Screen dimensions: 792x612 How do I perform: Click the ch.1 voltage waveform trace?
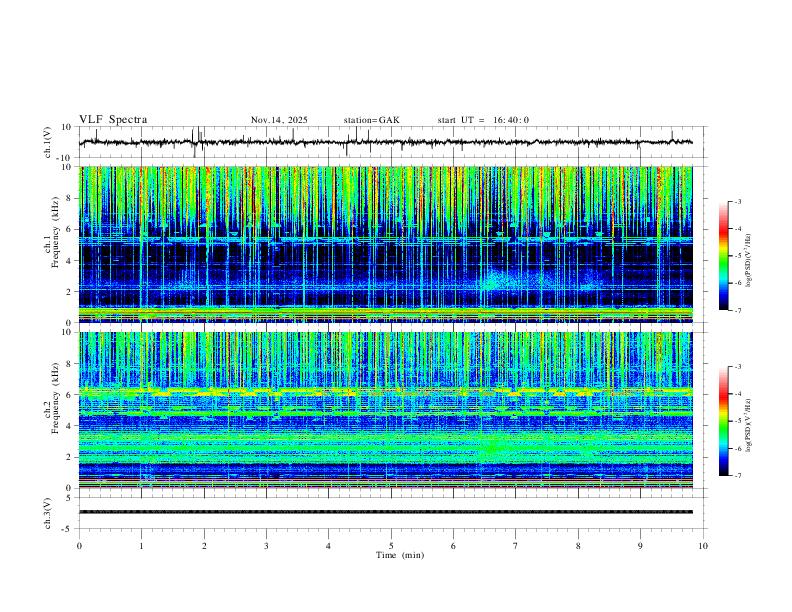coord(386,142)
